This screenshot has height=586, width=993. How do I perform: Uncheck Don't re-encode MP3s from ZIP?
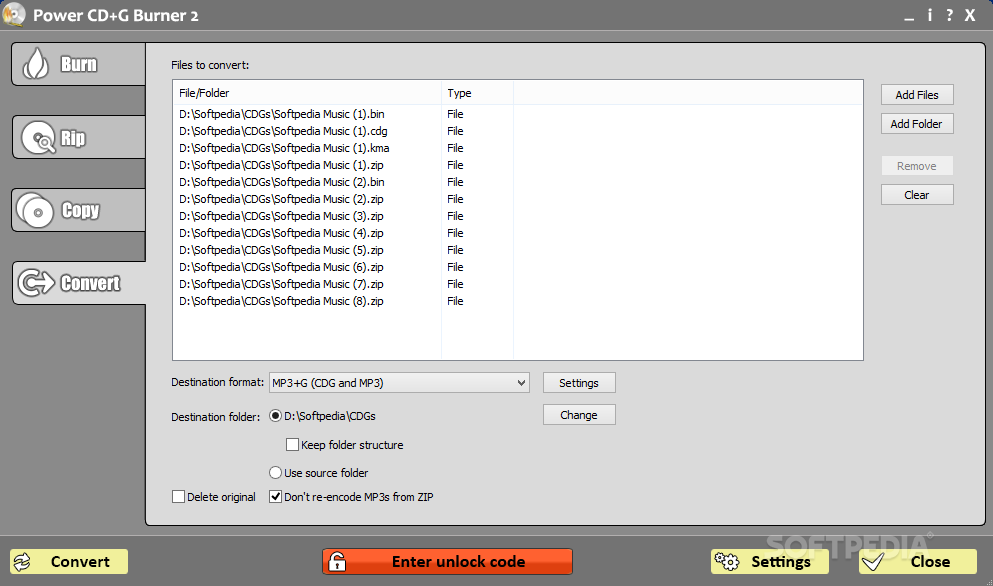(x=275, y=497)
